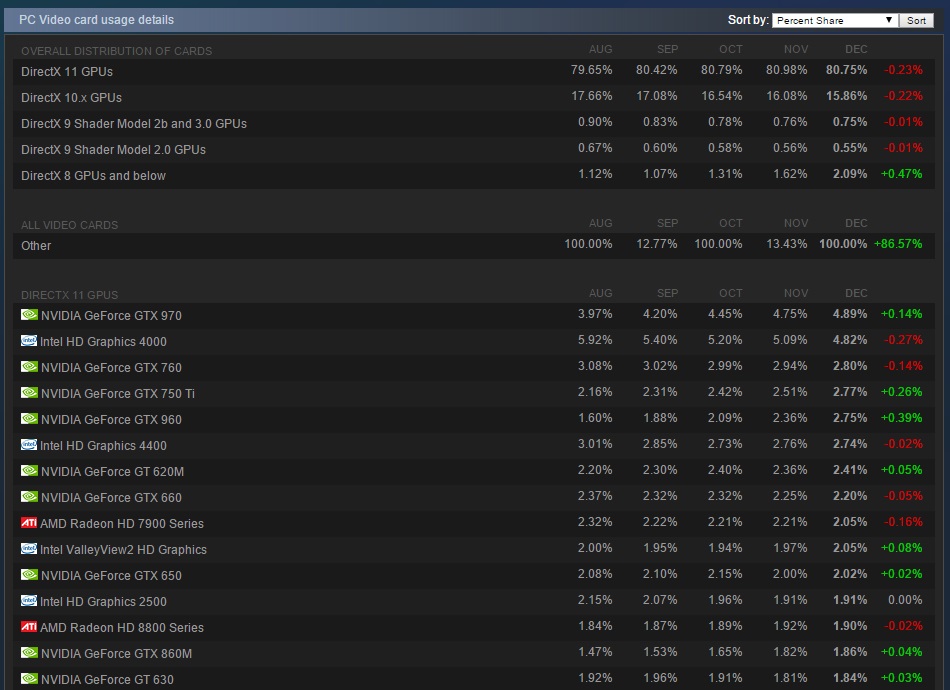Select DirectX 8 GPUs and below row
950x690 pixels.
(x=474, y=175)
